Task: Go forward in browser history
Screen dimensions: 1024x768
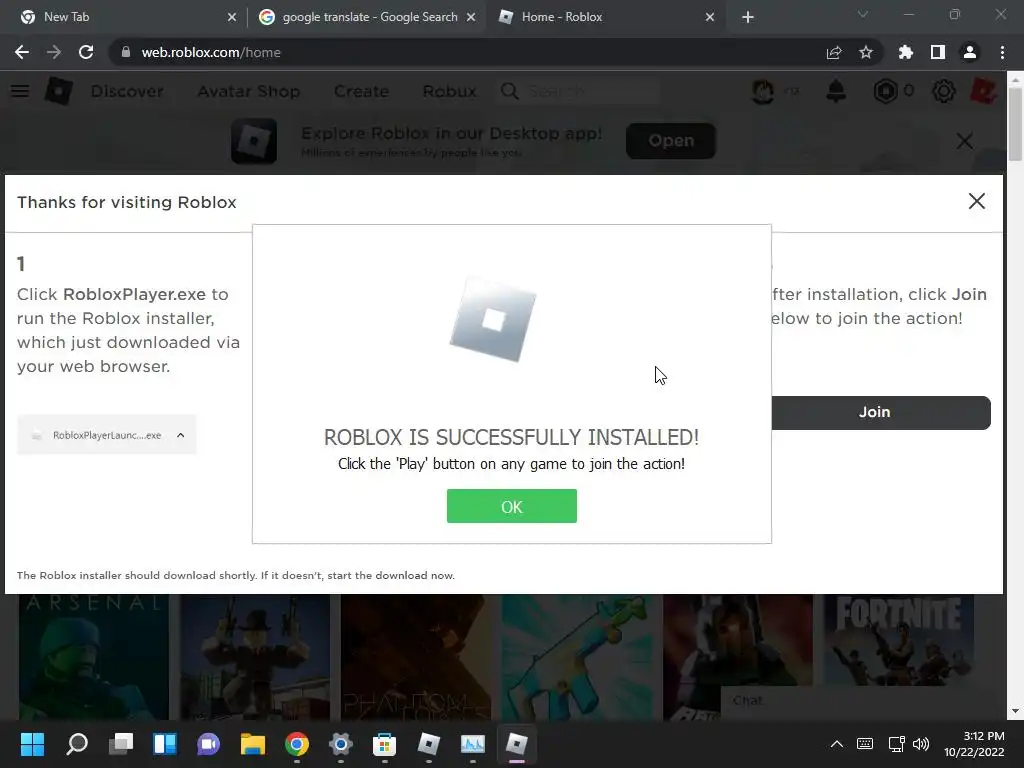Action: 54,52
